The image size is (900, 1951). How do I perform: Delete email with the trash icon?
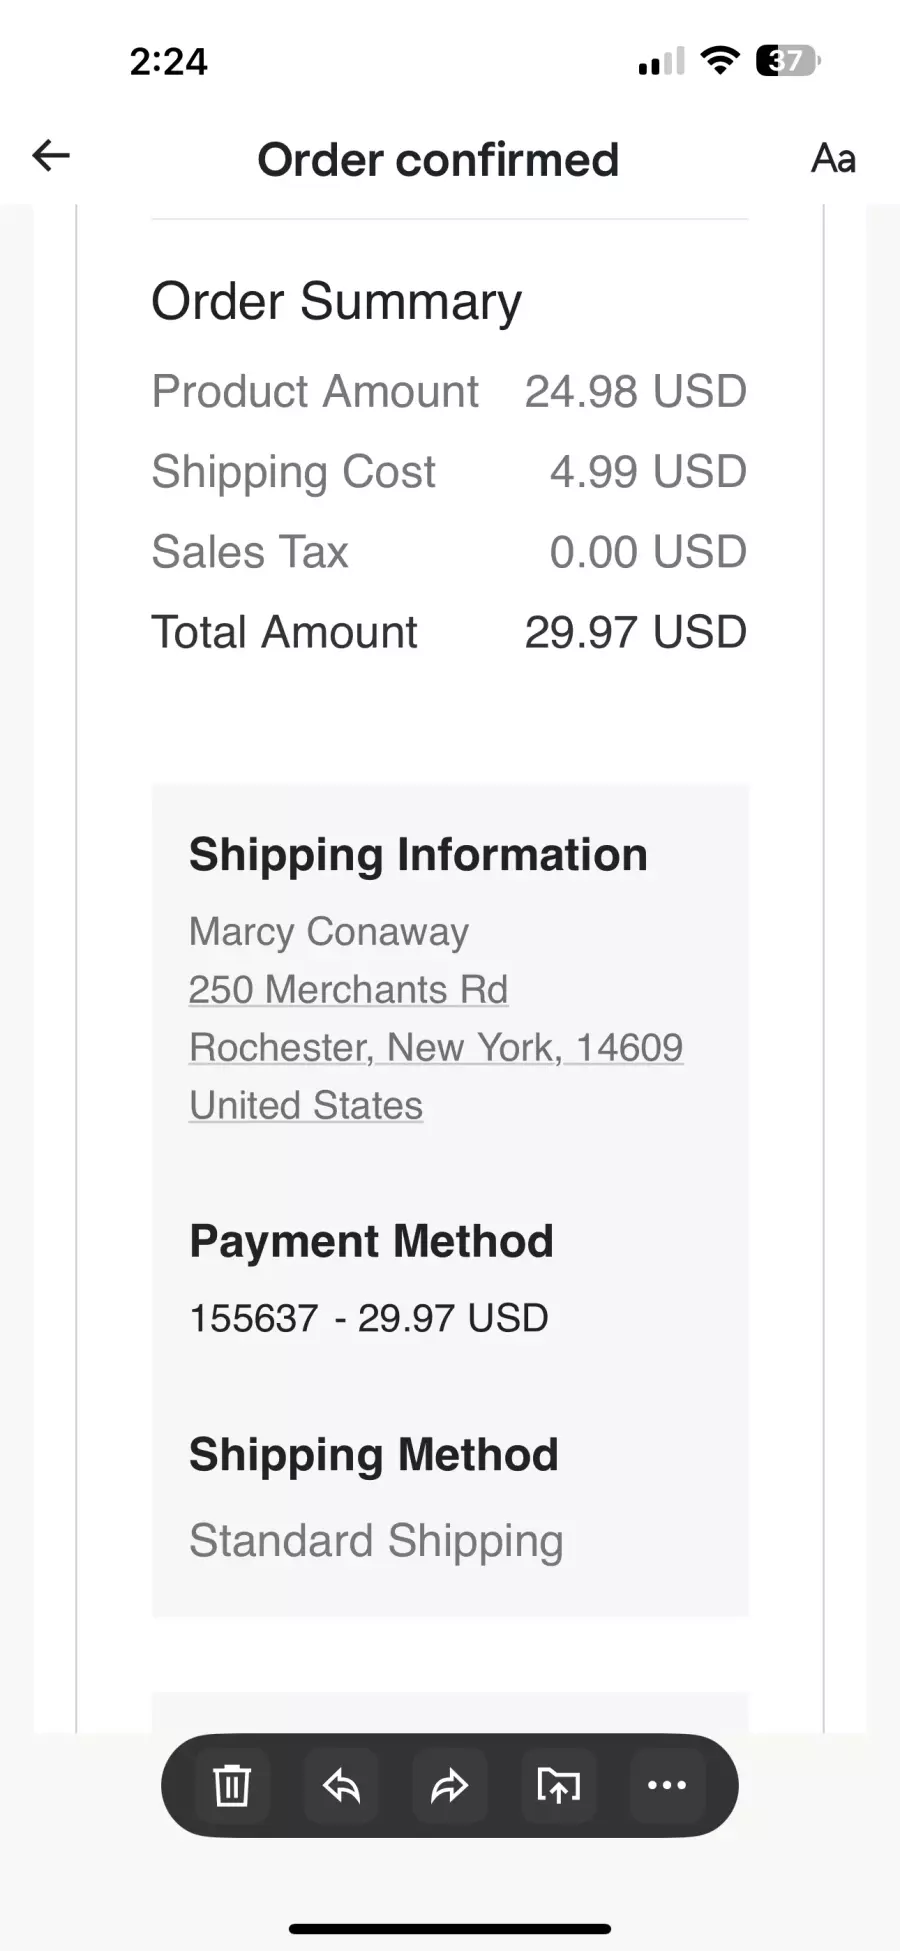232,1785
